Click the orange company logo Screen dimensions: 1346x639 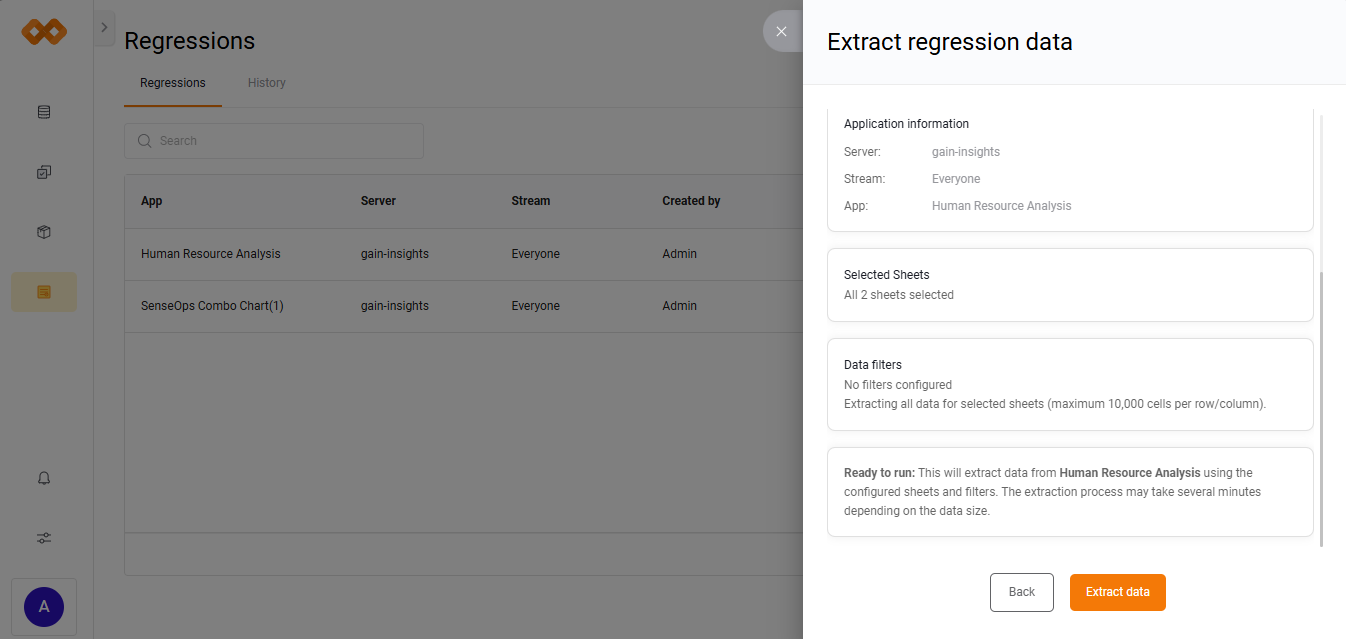[x=43, y=31]
